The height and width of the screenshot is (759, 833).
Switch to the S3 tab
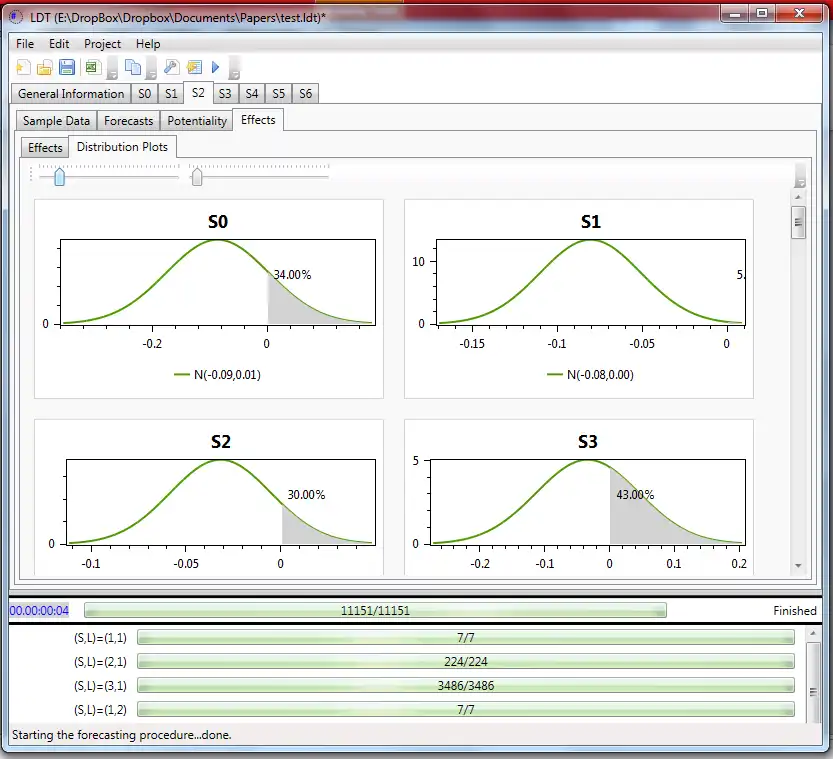click(x=225, y=94)
